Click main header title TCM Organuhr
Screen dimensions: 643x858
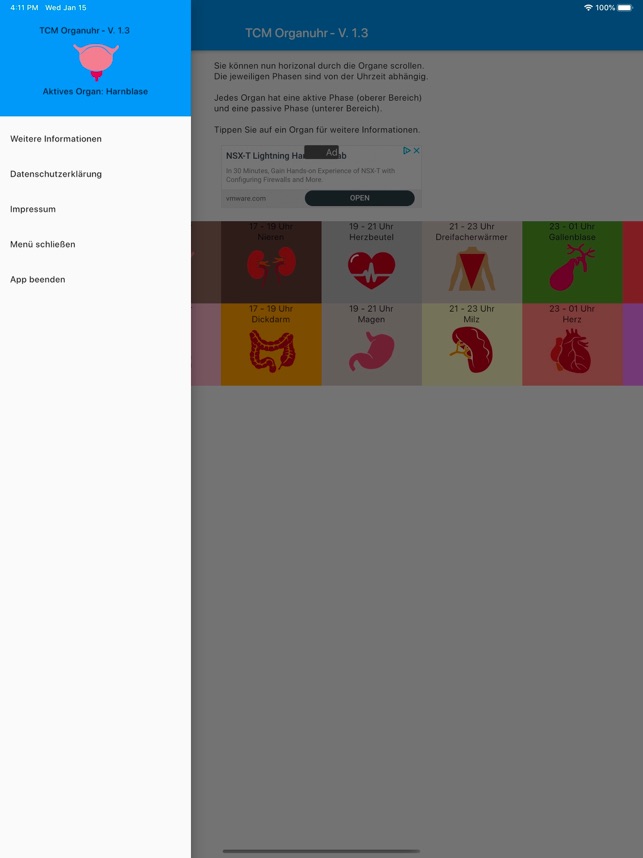coord(306,33)
